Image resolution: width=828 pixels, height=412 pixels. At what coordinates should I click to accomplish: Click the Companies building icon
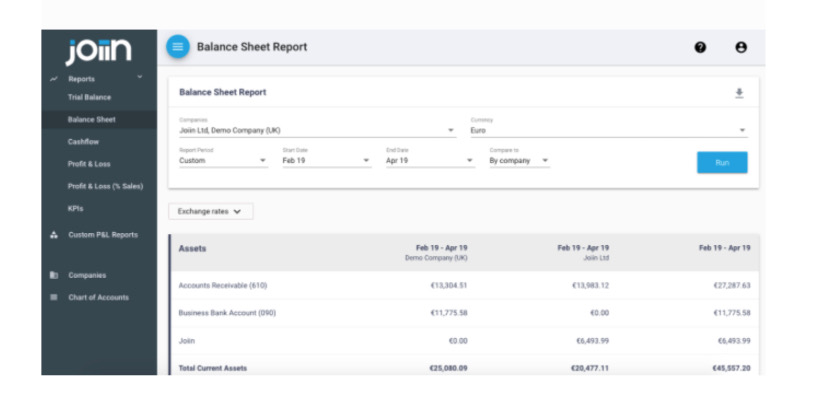53,275
